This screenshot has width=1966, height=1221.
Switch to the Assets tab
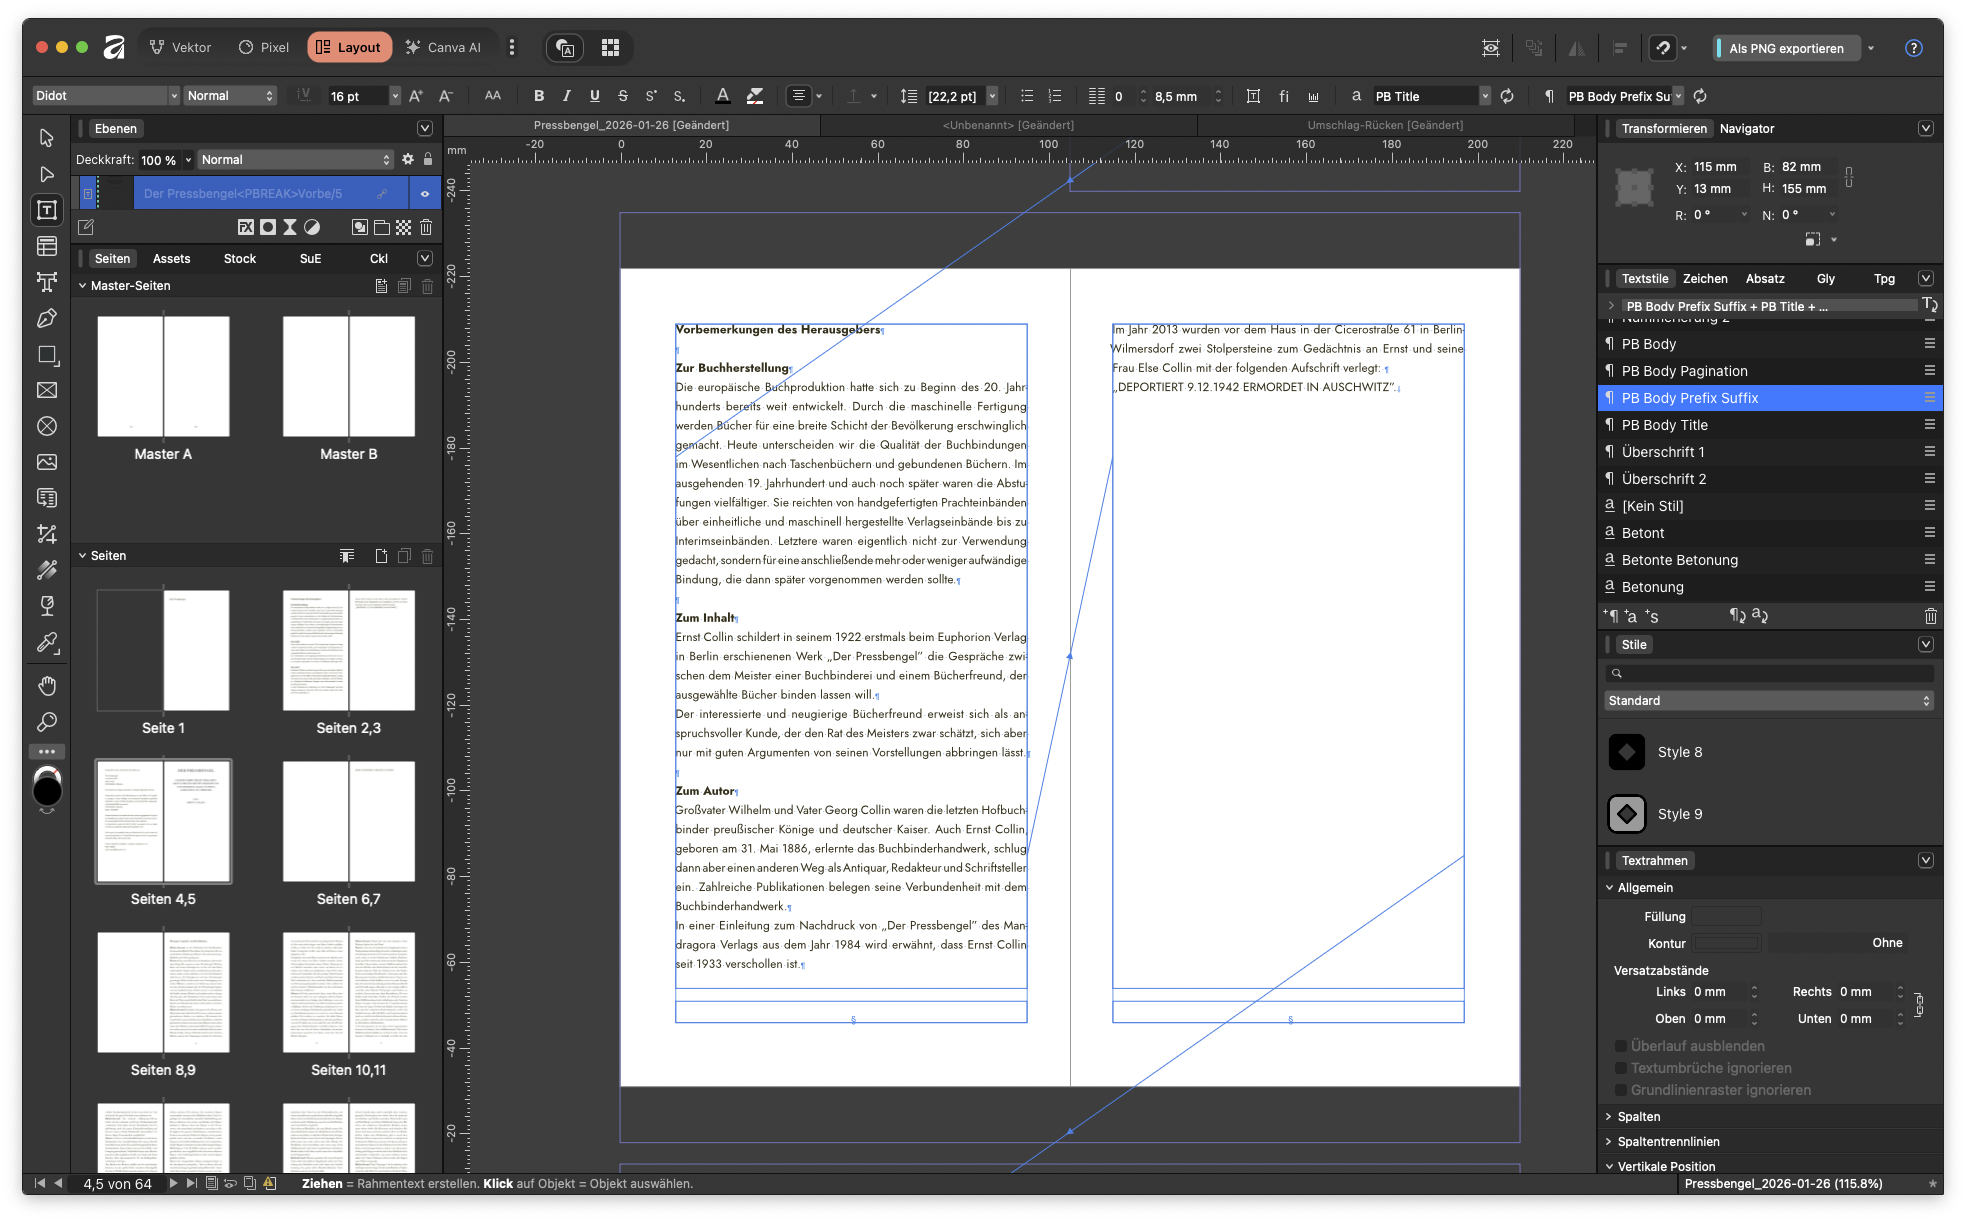tap(171, 259)
